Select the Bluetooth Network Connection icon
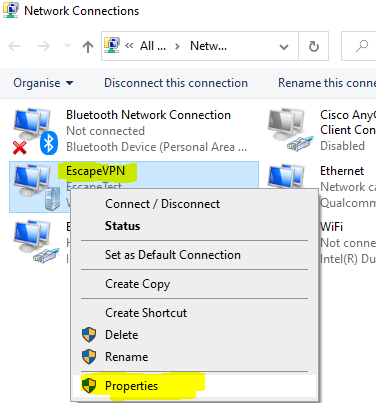Screen dimensions: 376x403 click(35, 131)
